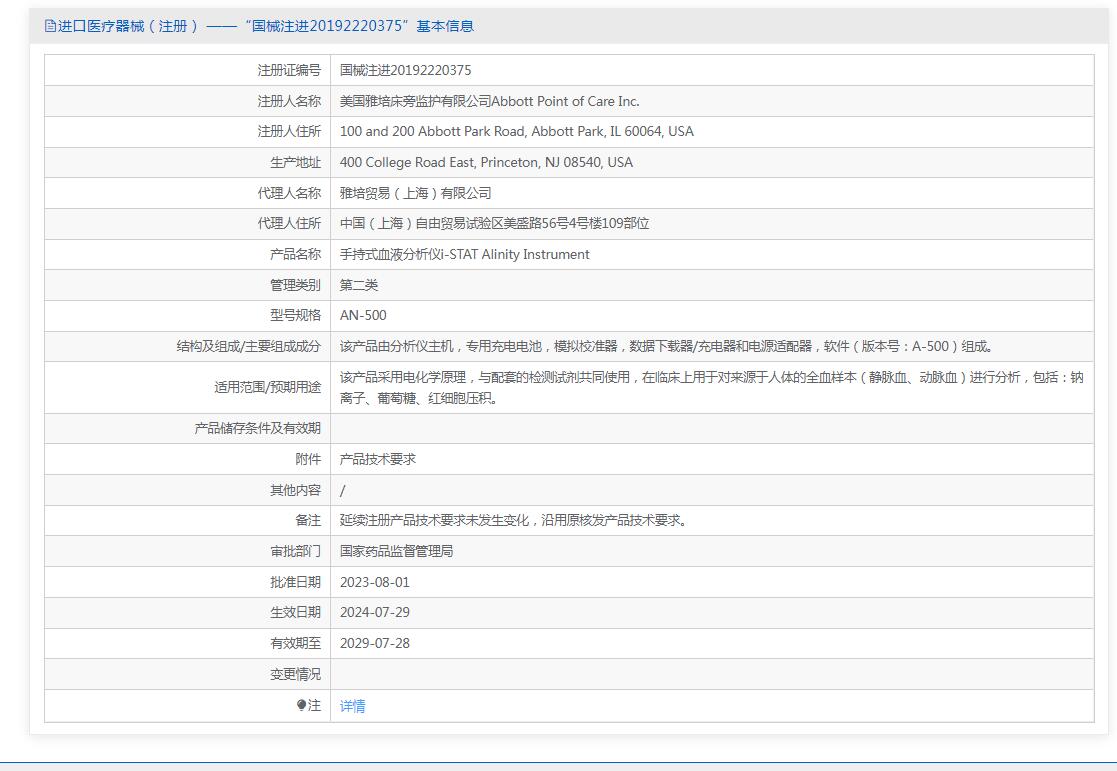
Task: Select remark text 延续注册产品技术要求未发生变化
Action: click(x=435, y=520)
